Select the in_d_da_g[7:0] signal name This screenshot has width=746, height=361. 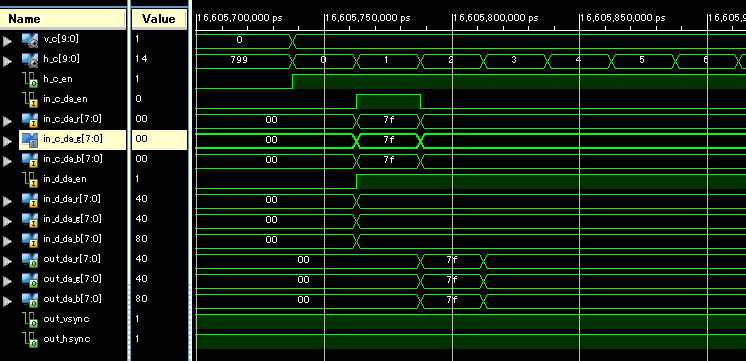pyautogui.click(x=73, y=219)
